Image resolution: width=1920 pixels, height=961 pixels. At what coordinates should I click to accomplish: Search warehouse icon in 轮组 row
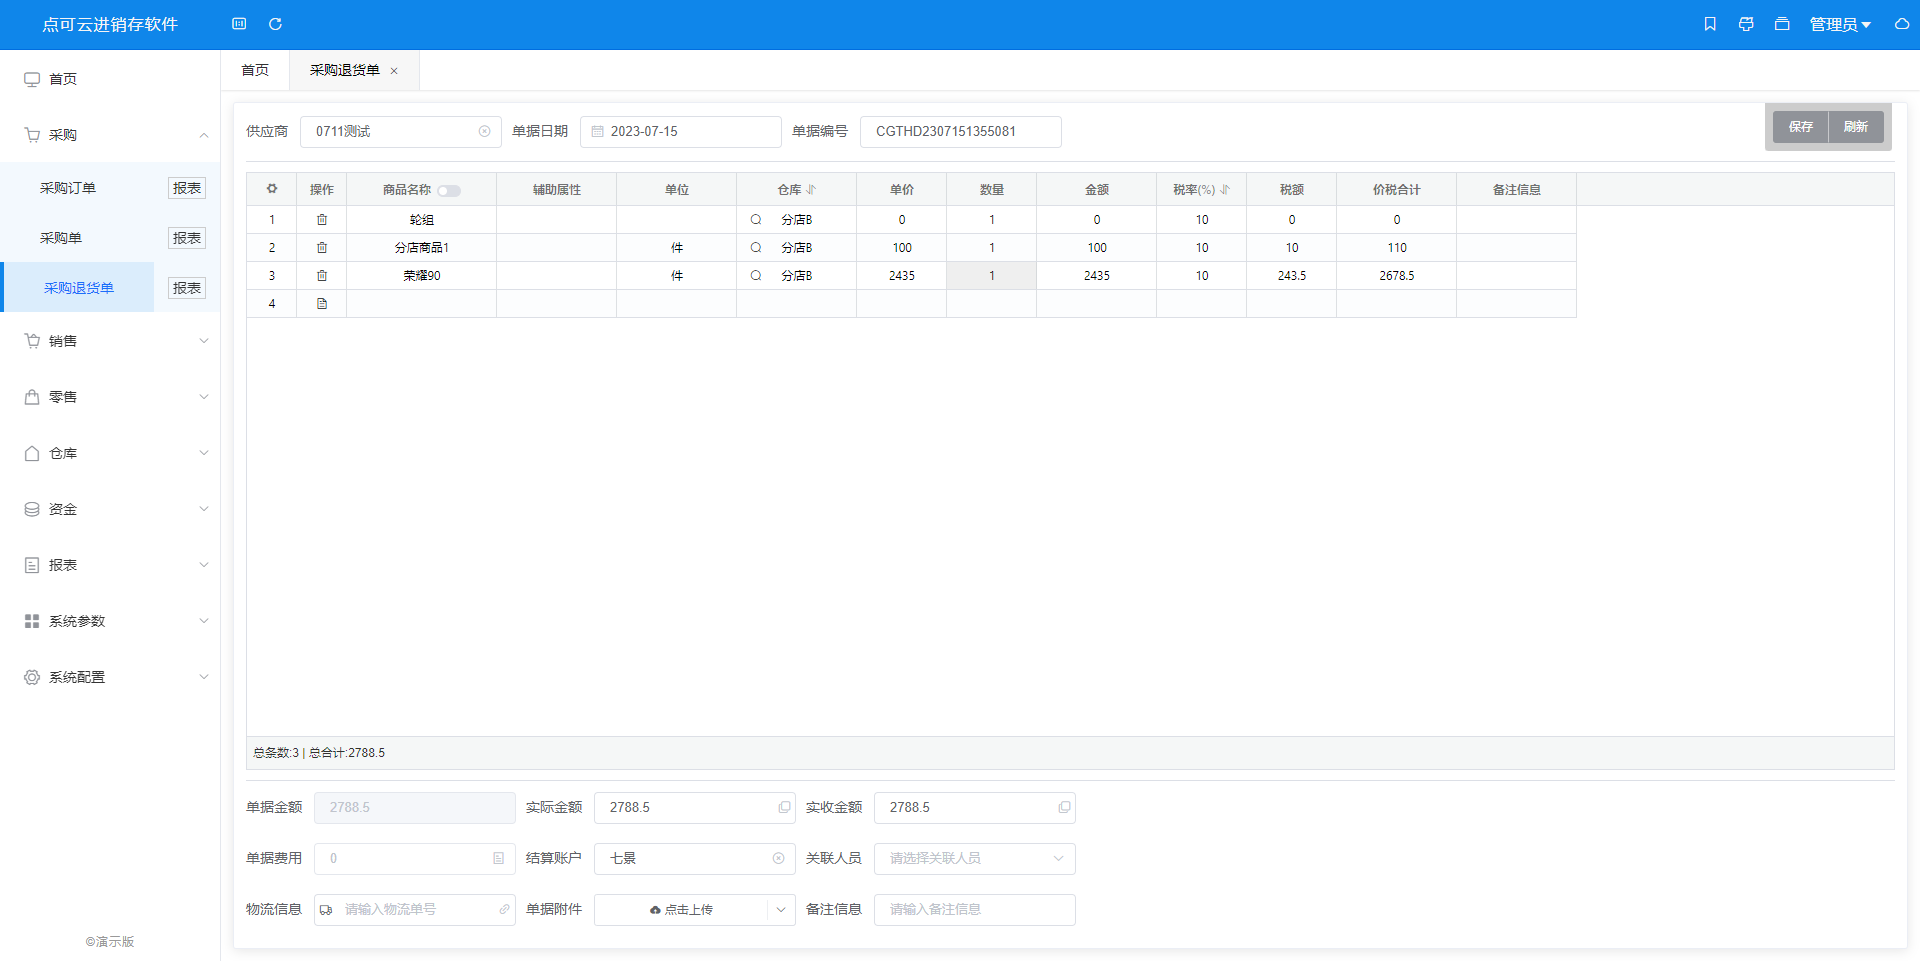(756, 220)
